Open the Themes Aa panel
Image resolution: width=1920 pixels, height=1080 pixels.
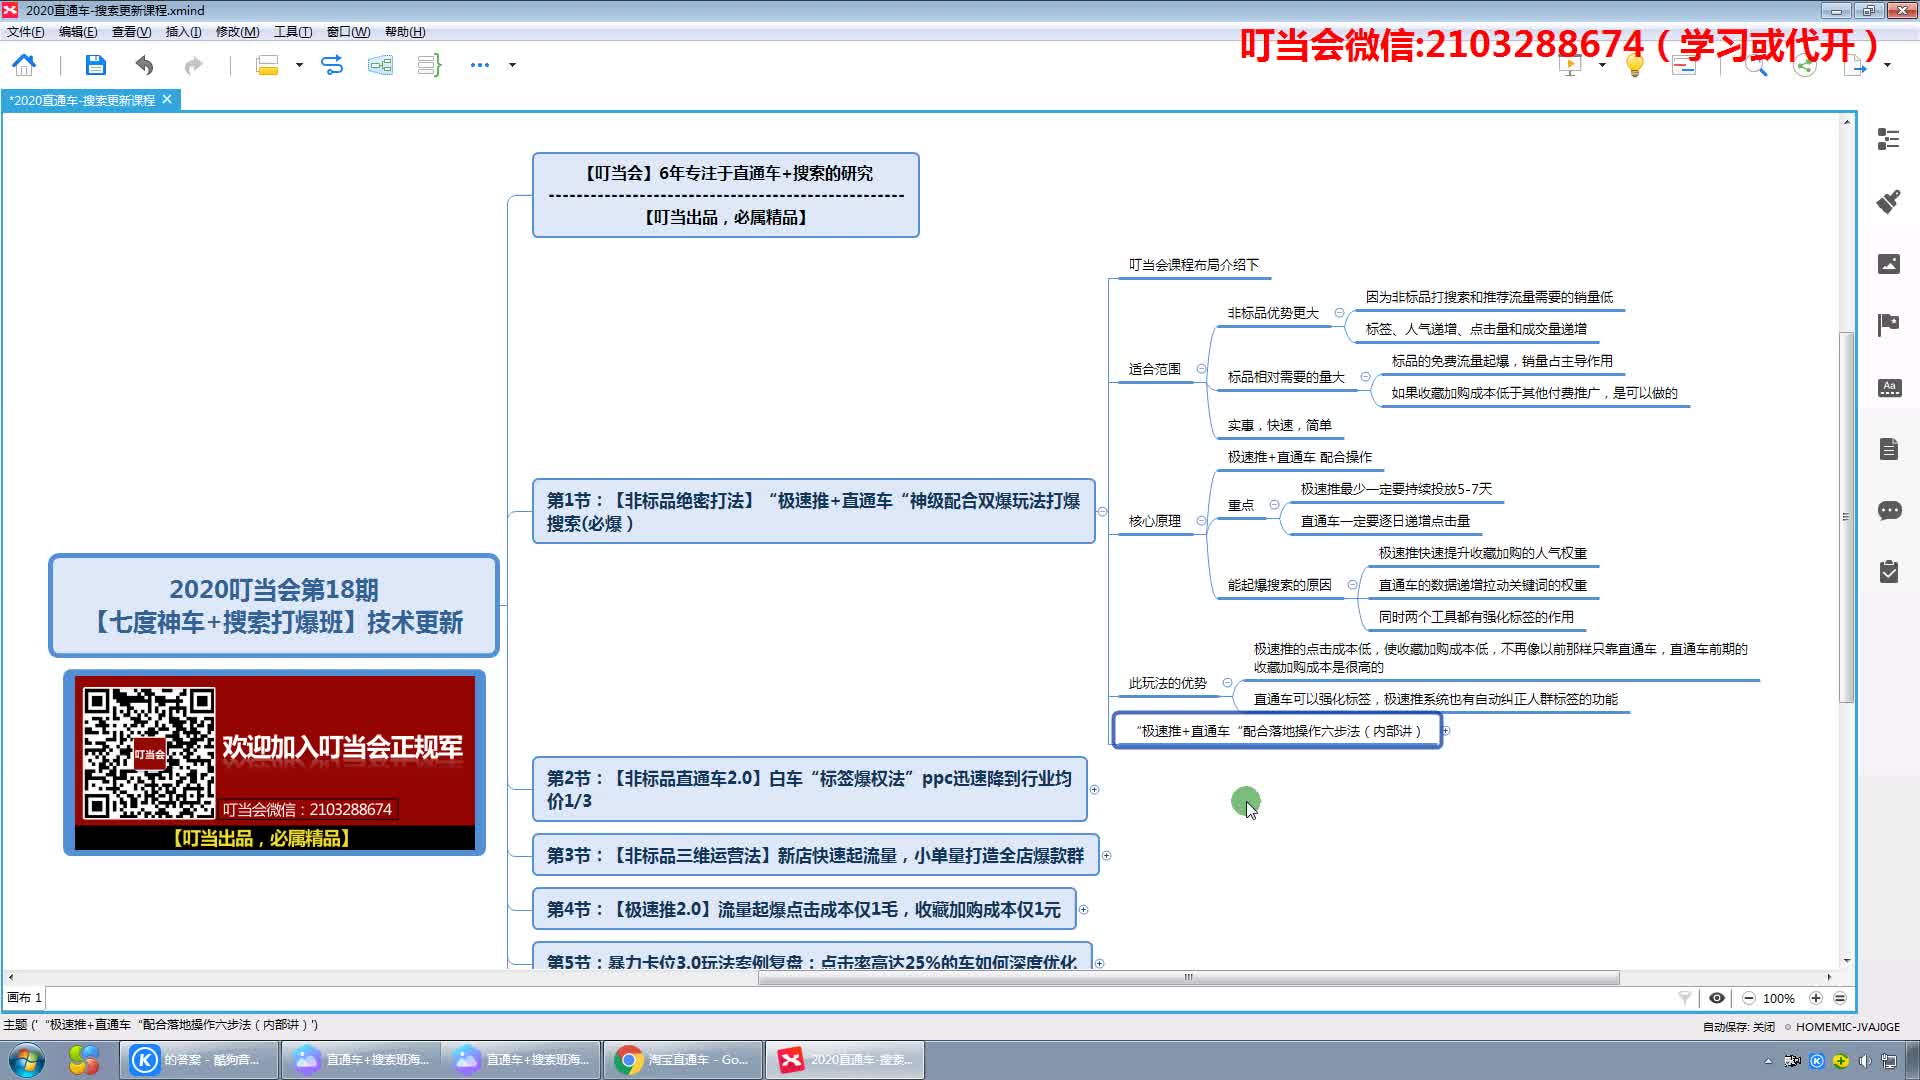pos(1888,388)
